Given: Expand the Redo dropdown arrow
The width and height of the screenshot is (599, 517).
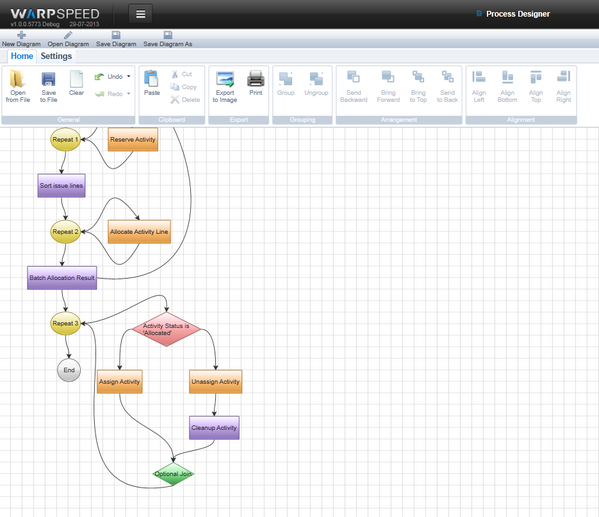Looking at the screenshot, I should click(129, 94).
